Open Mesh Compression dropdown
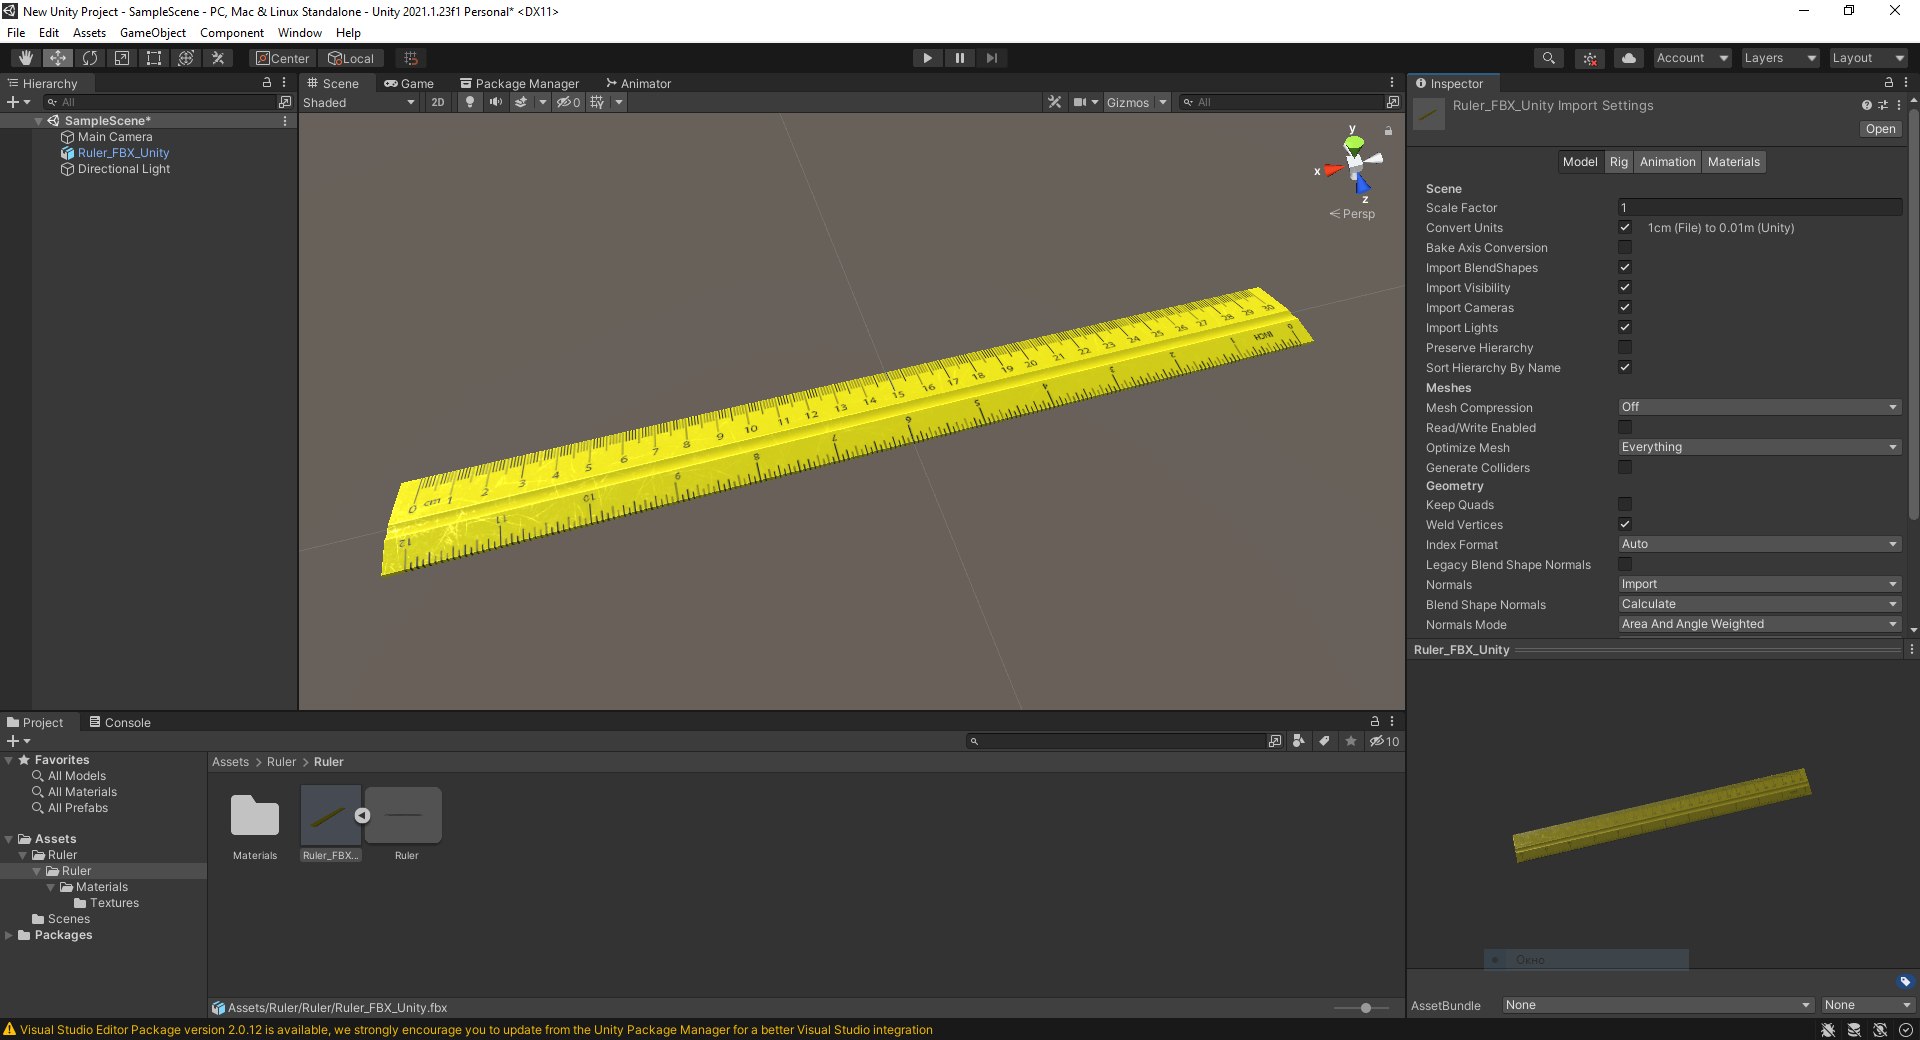The image size is (1920, 1040). point(1759,407)
